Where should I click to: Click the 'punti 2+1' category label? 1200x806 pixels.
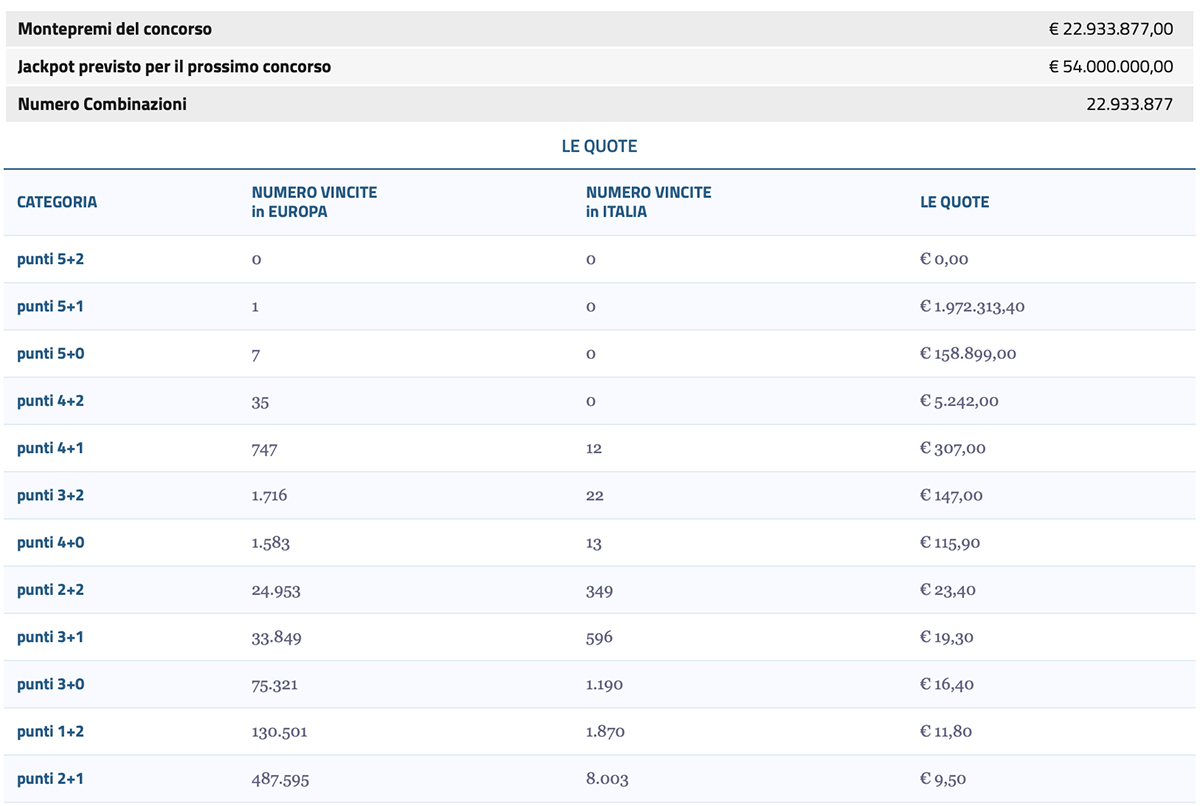(x=50, y=778)
